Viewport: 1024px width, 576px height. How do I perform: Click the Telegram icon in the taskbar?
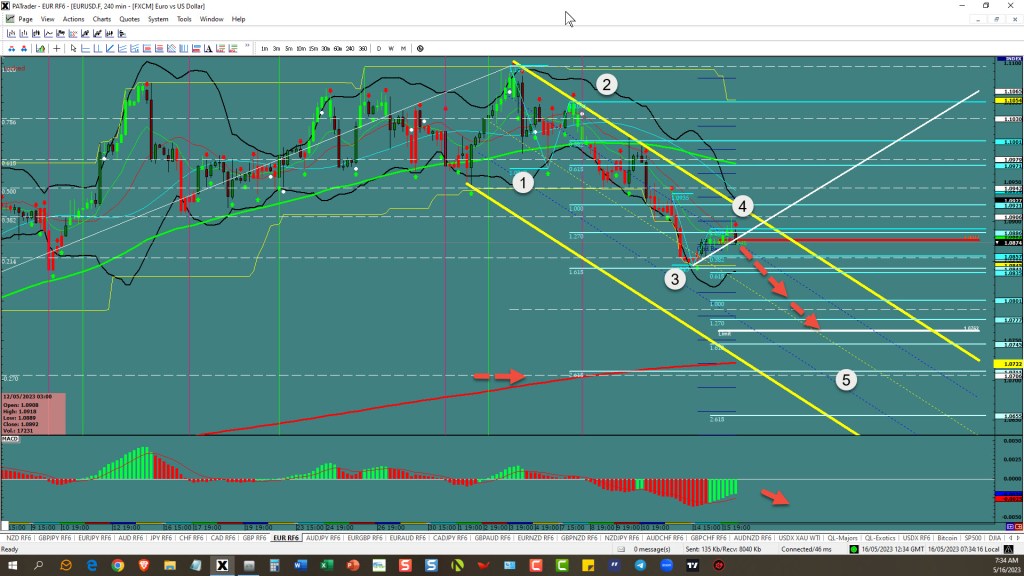coord(640,565)
